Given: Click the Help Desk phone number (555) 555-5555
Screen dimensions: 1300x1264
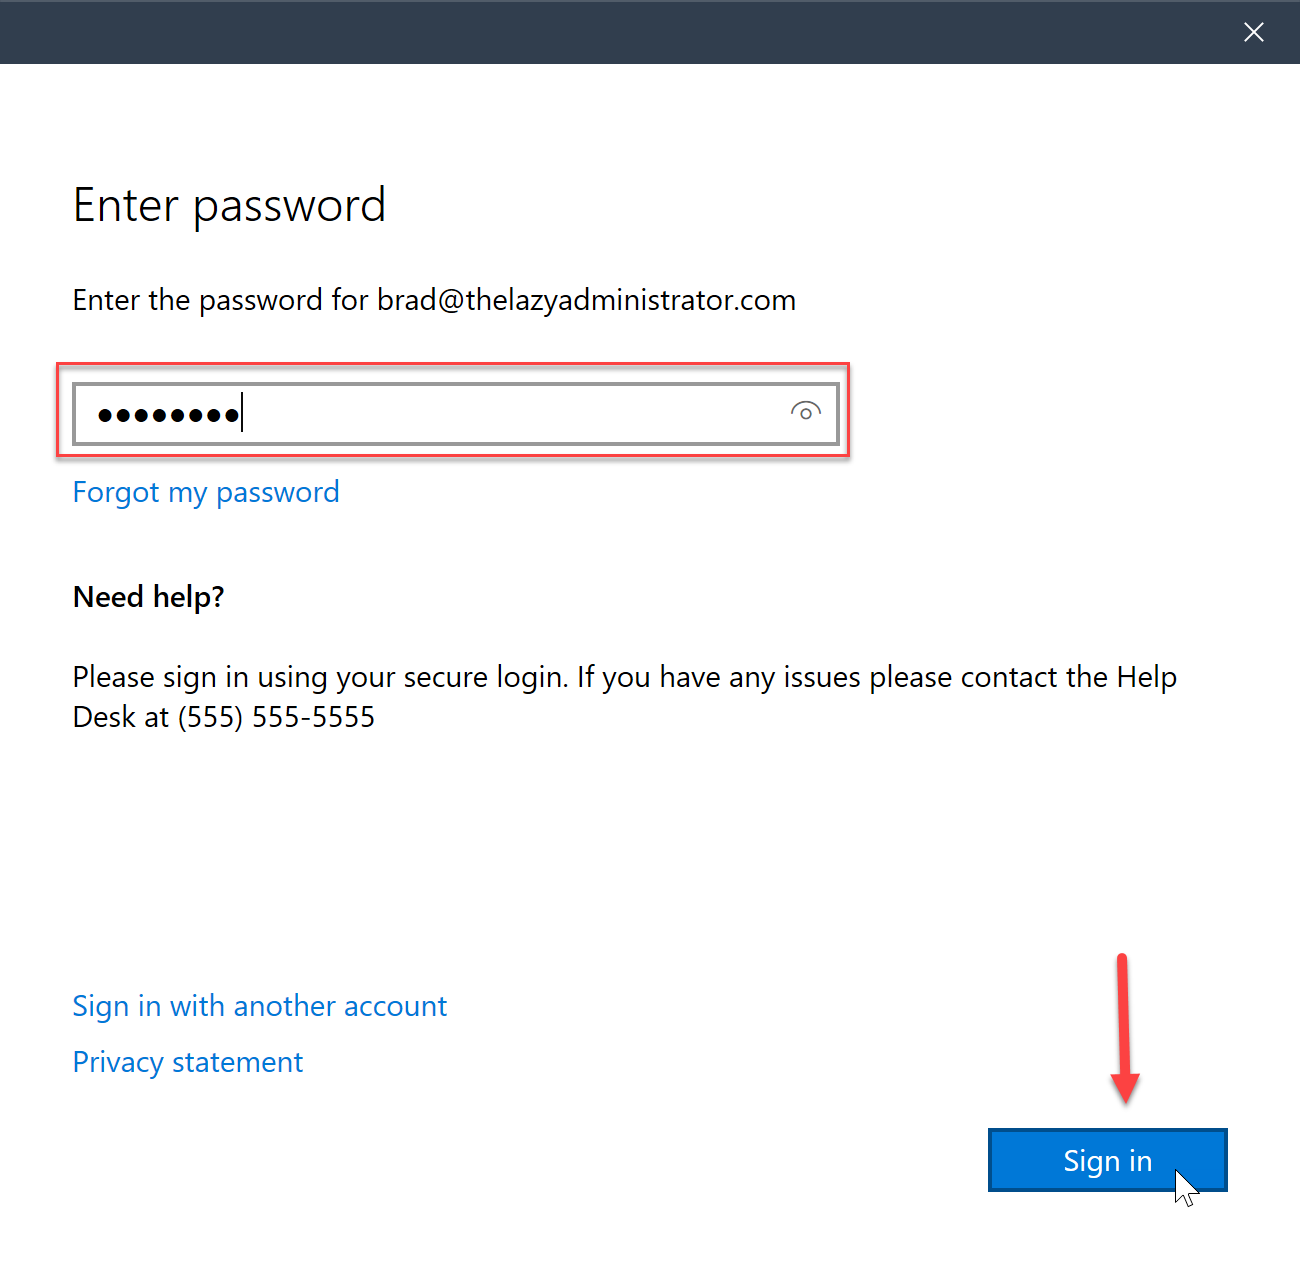Looking at the screenshot, I should [x=276, y=717].
